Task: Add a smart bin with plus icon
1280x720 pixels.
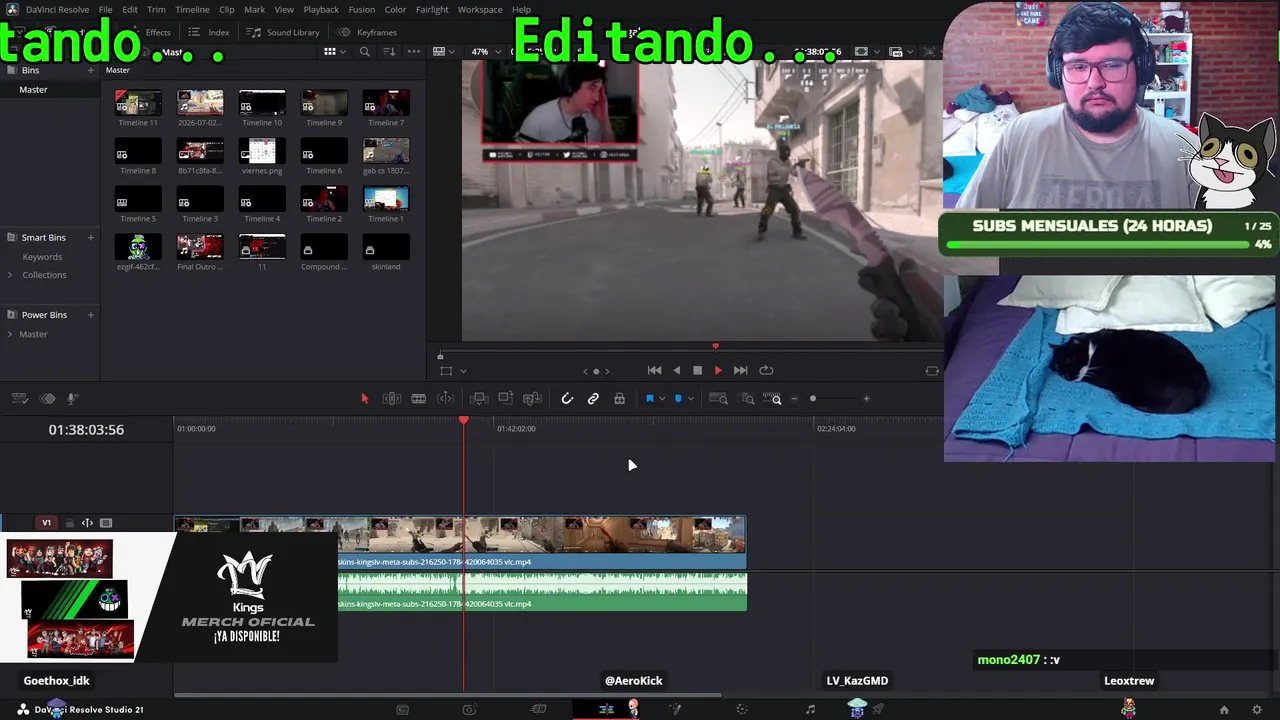Action: 90,237
